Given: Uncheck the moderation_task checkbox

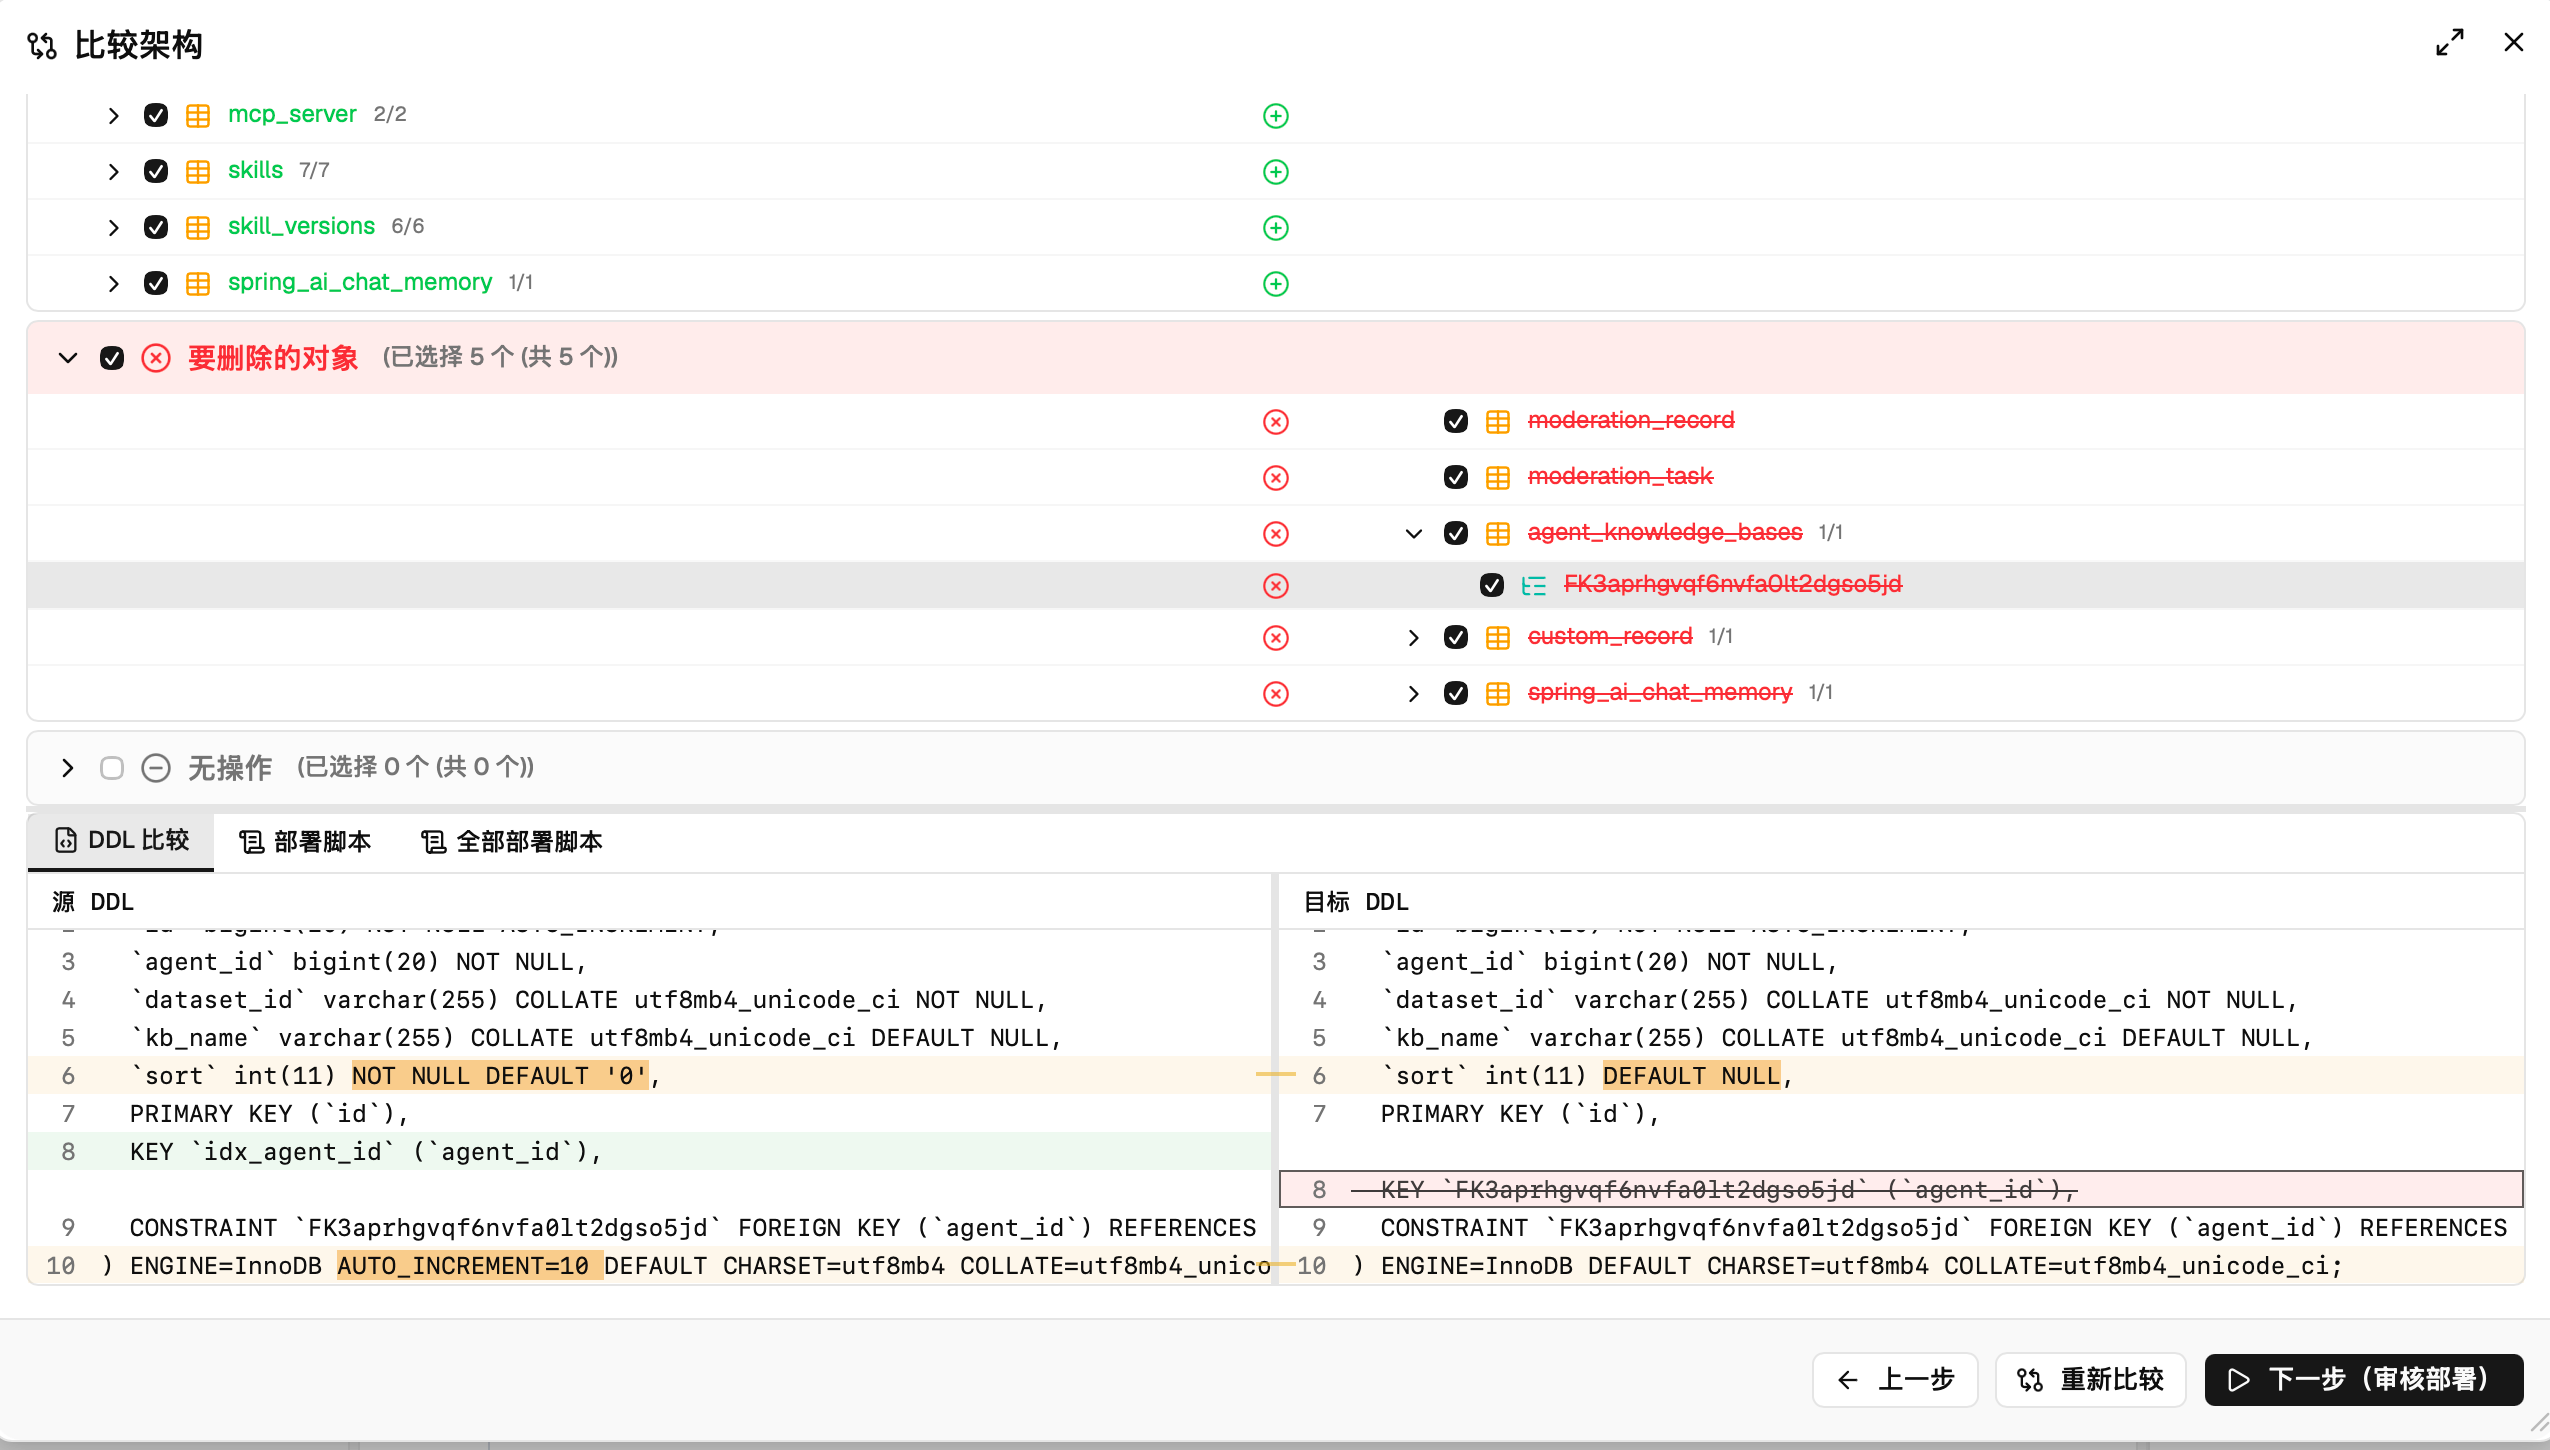Looking at the screenshot, I should [x=1456, y=477].
